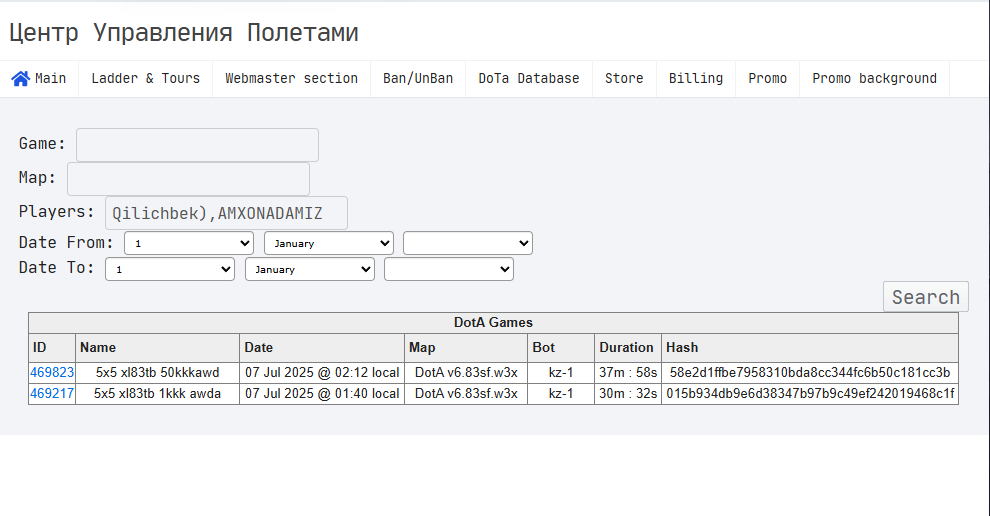Open the Date From month dropdown

coord(329,243)
